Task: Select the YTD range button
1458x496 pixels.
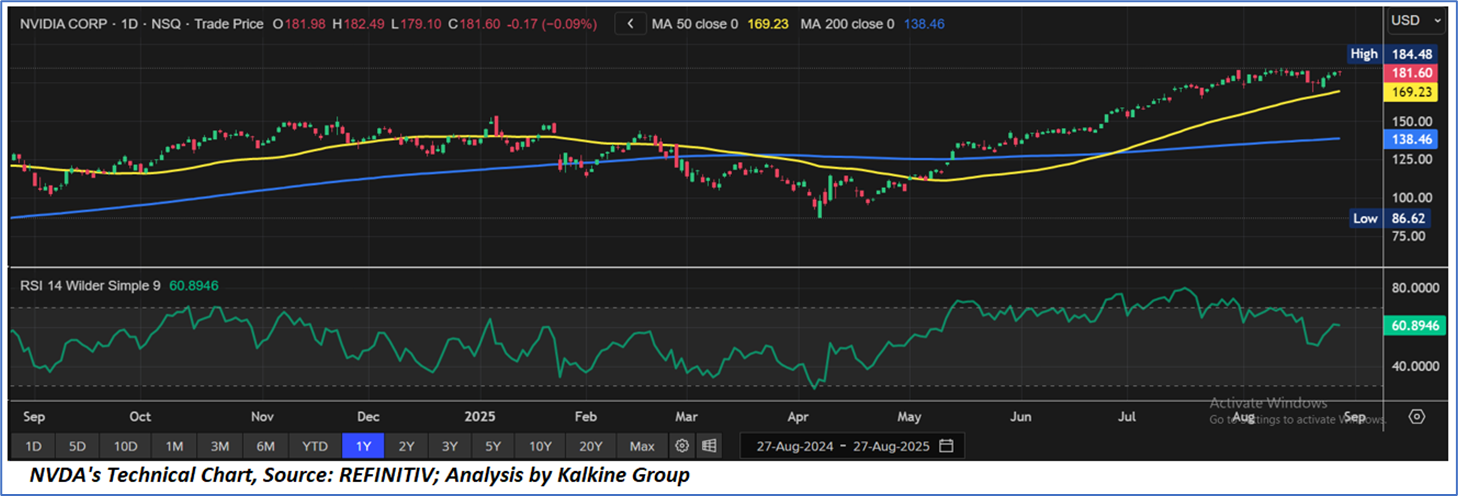Action: pos(314,445)
